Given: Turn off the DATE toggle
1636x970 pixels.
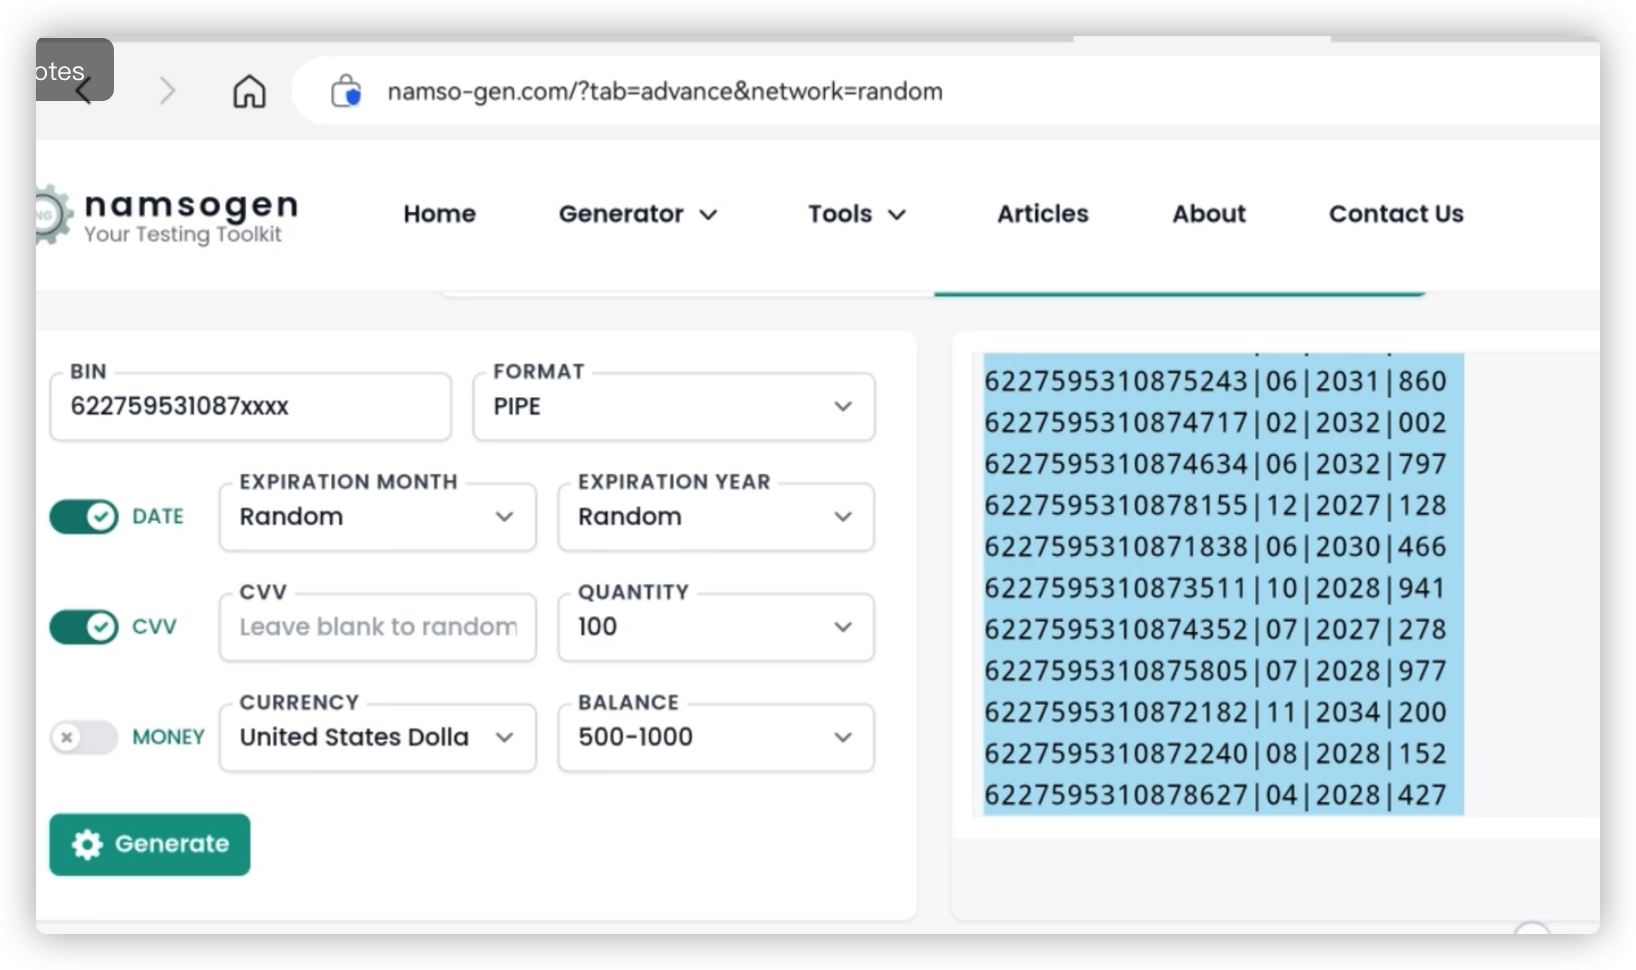Looking at the screenshot, I should point(84,517).
